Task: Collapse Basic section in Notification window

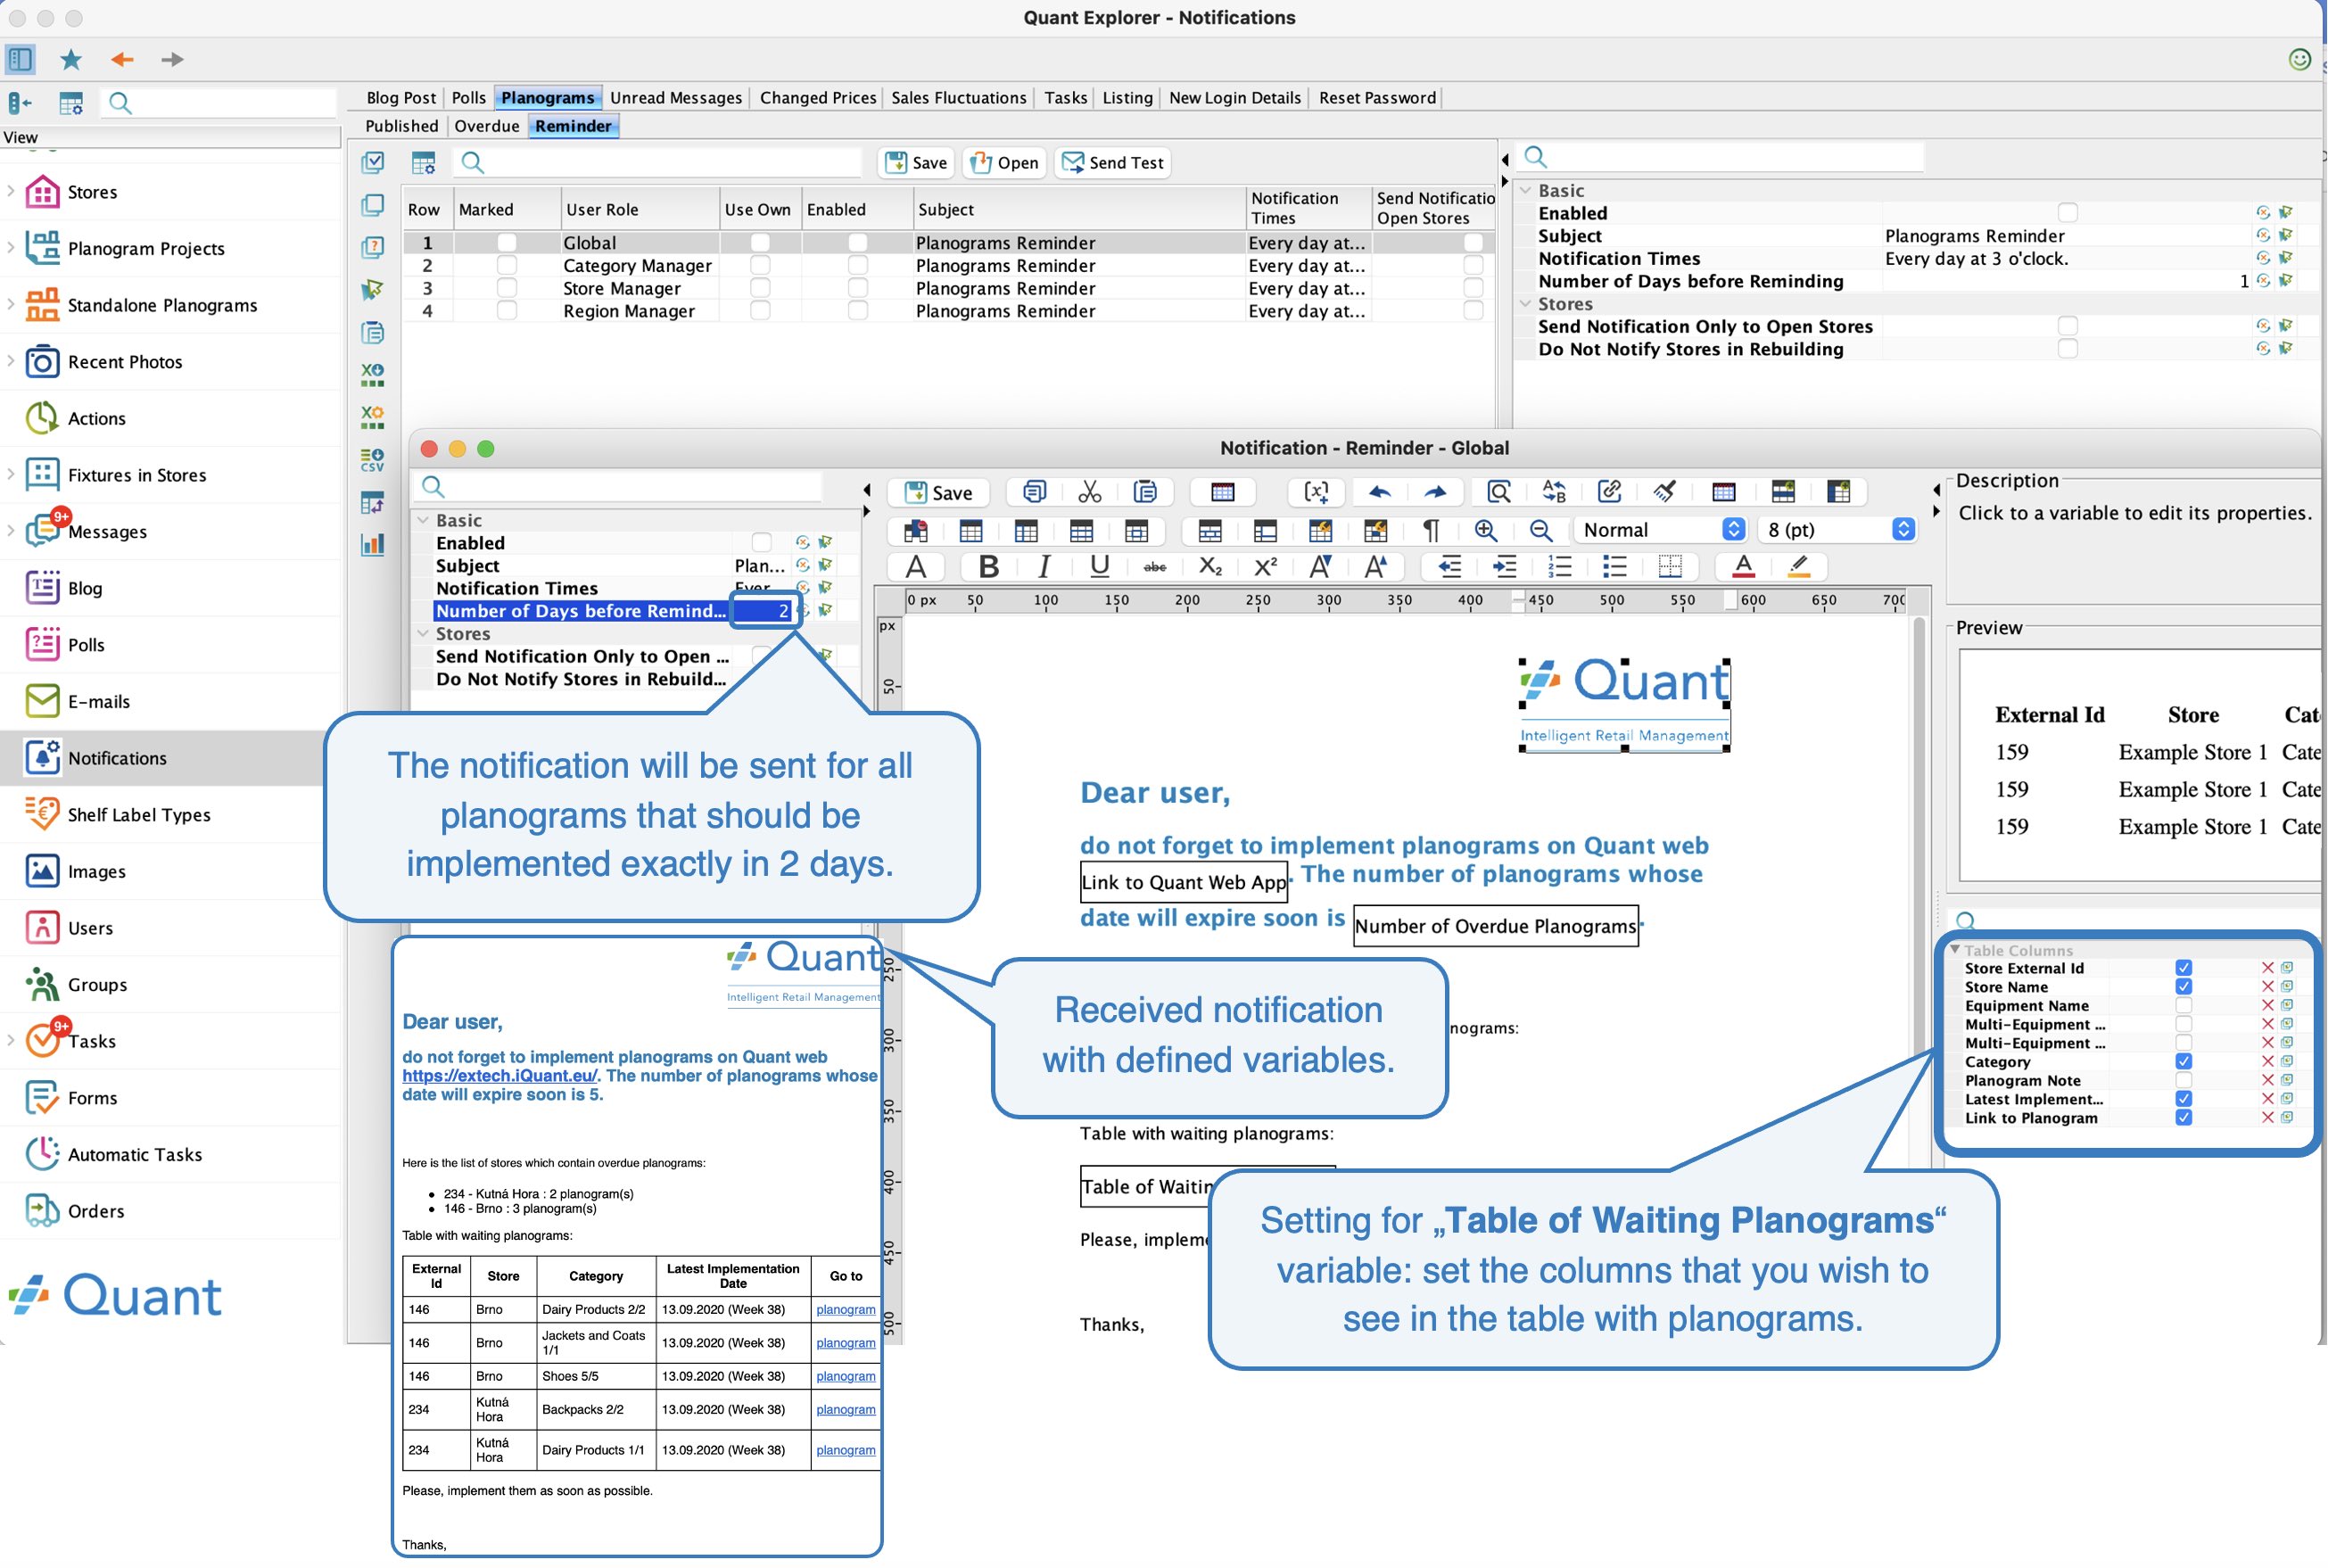Action: pyautogui.click(x=423, y=520)
